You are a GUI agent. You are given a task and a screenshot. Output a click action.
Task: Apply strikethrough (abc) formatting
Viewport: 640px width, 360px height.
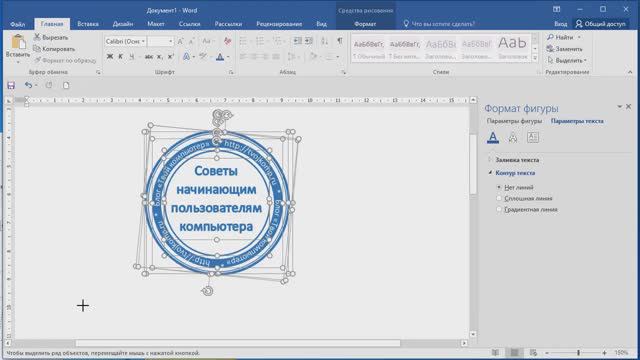pyautogui.click(x=149, y=57)
